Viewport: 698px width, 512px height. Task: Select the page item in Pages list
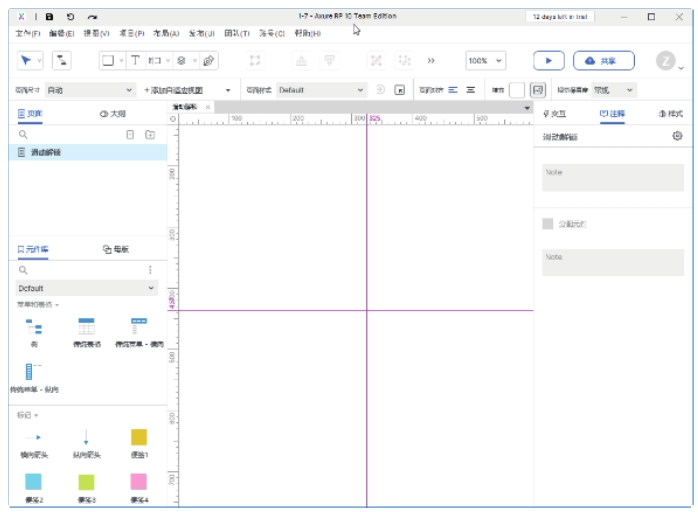45,152
